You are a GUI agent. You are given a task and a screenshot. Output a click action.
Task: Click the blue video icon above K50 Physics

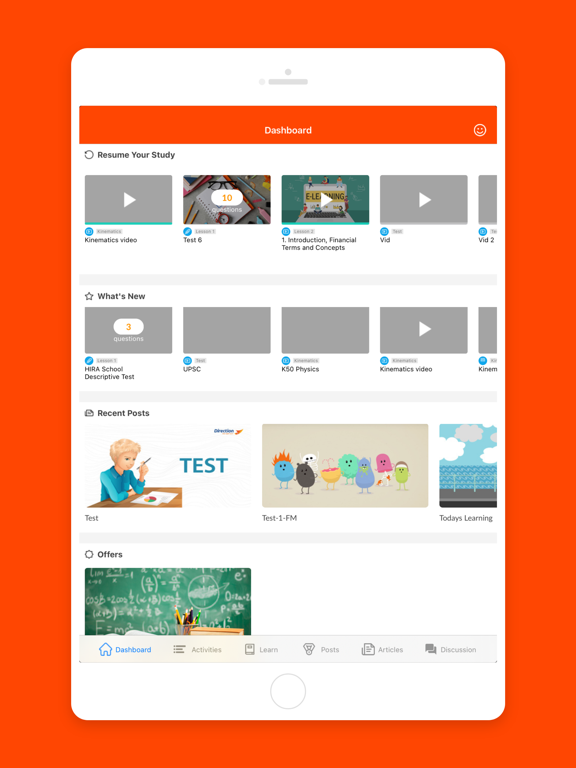(x=286, y=360)
